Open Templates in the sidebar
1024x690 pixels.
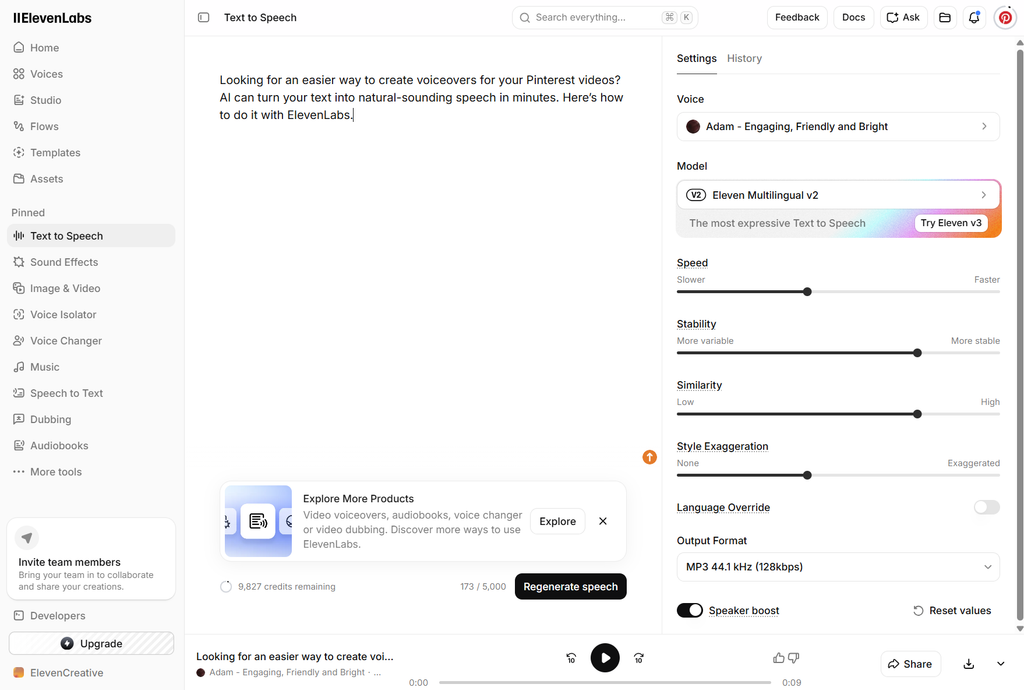91,152
